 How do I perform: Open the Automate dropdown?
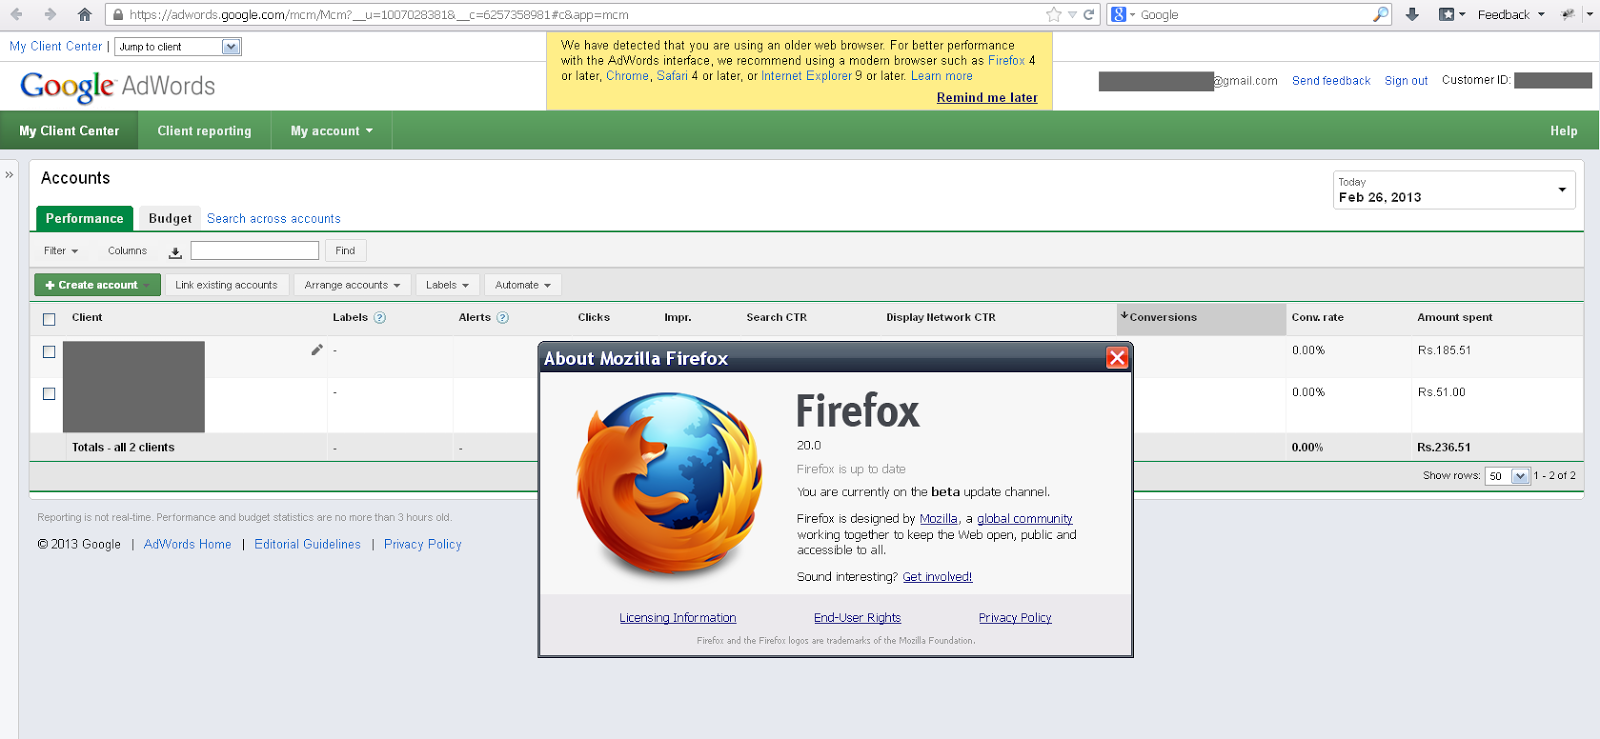523,285
